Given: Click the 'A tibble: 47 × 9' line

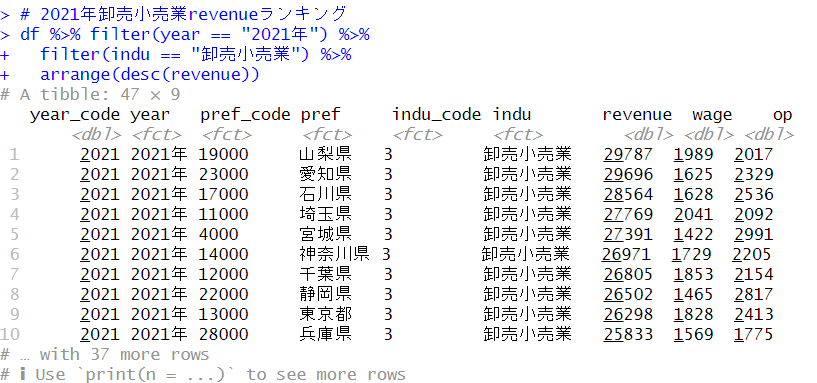Looking at the screenshot, I should pos(90,94).
